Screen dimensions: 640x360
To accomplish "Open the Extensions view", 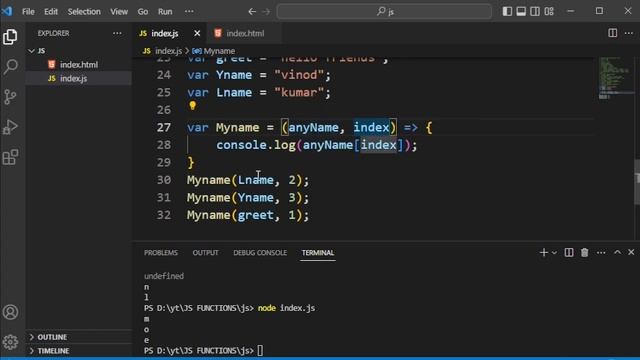I will click(10, 157).
